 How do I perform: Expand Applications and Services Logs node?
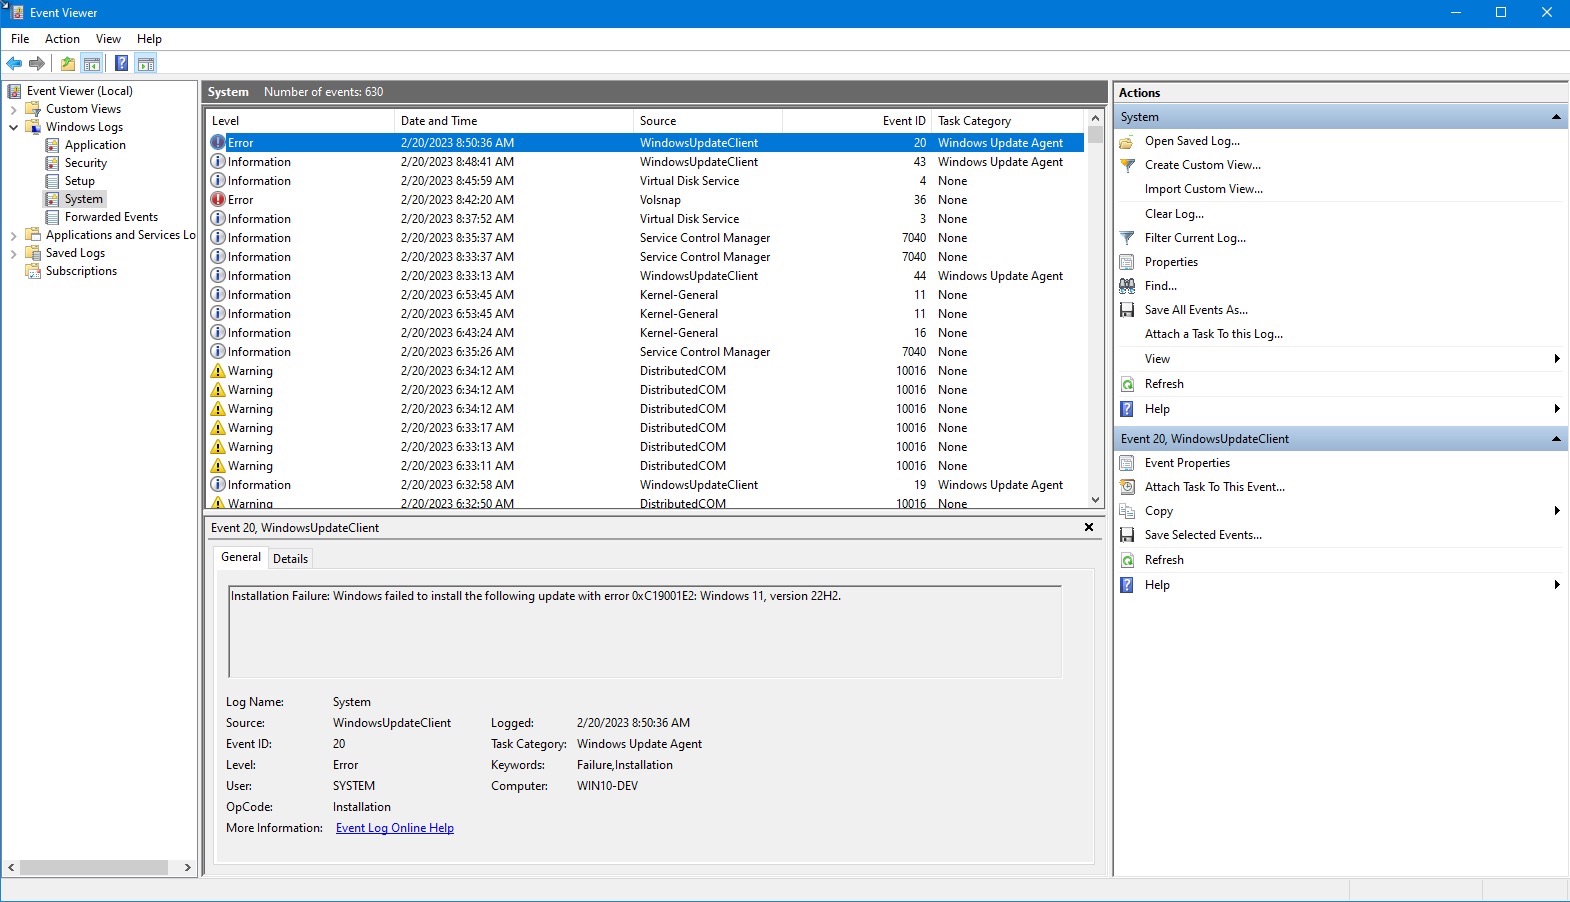pos(13,236)
